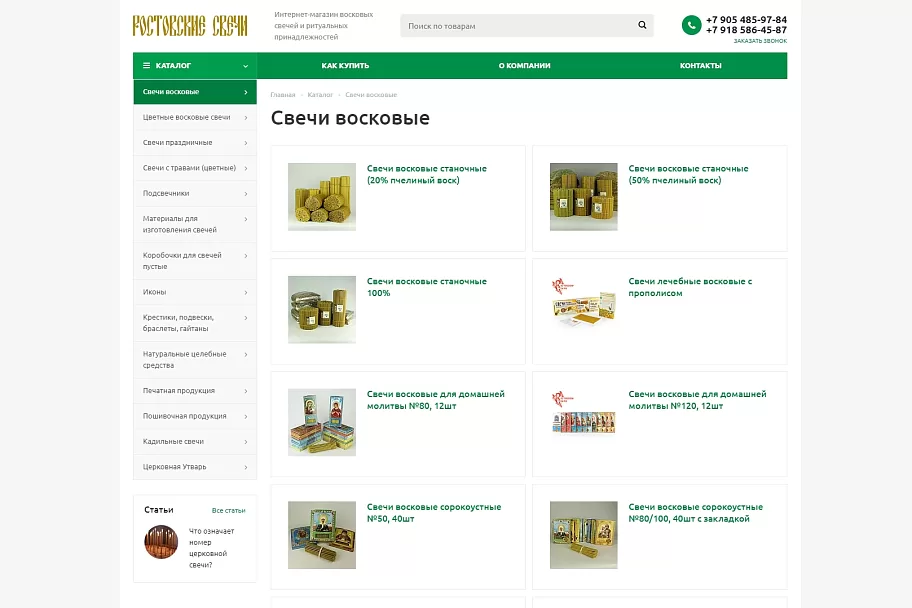
Task: Click the сорокоустные №50 product image
Action: (322, 535)
